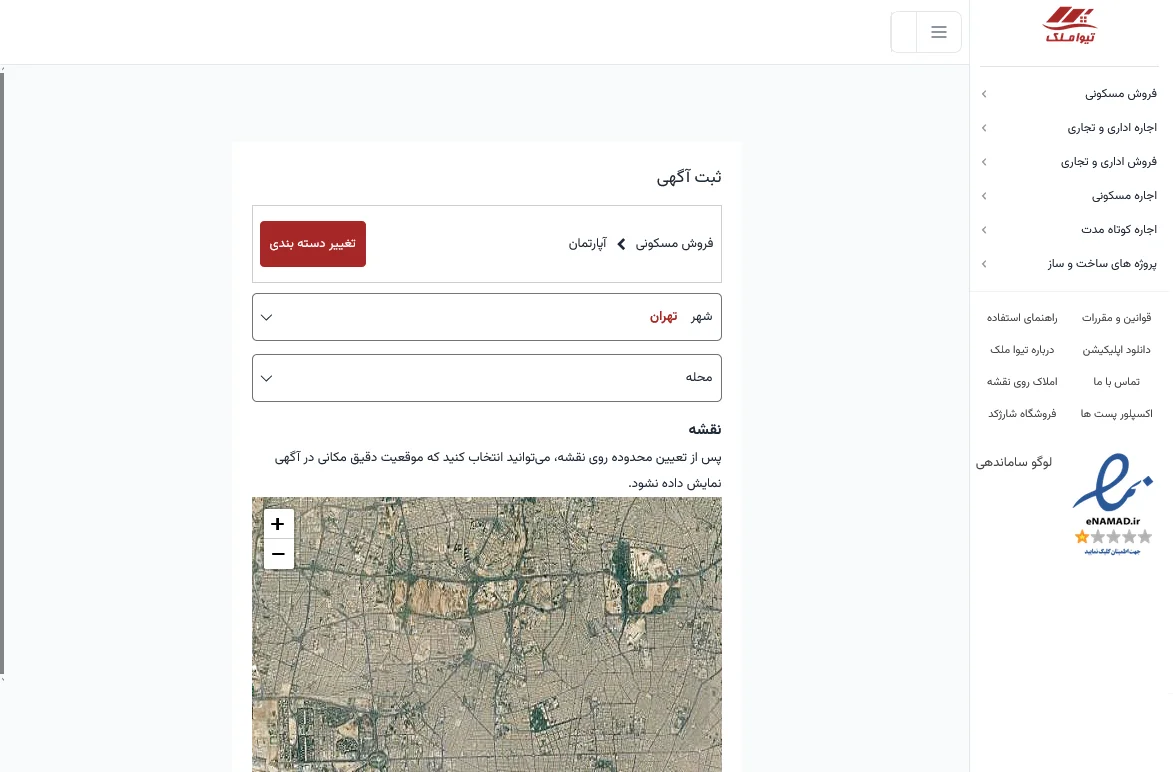The width and height of the screenshot is (1173, 772).
Task: Open فروشگاه شارژکد link
Action: pyautogui.click(x=1022, y=414)
